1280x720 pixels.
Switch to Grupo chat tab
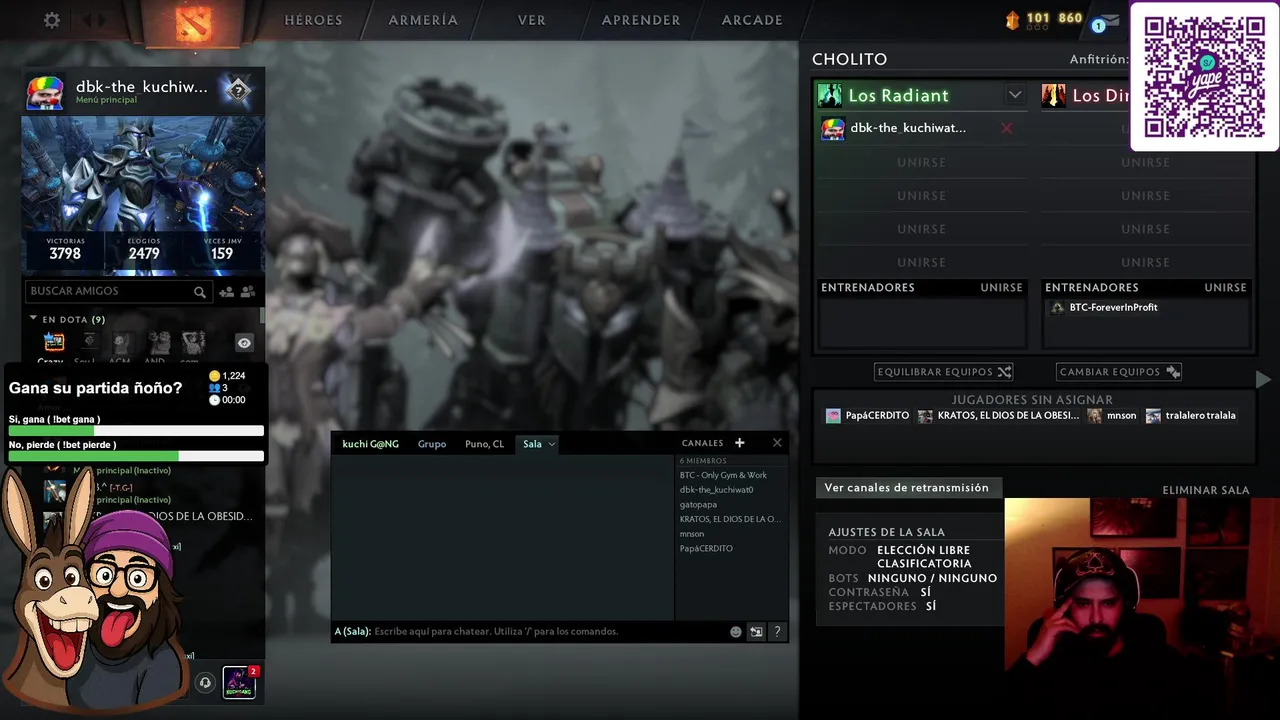432,444
